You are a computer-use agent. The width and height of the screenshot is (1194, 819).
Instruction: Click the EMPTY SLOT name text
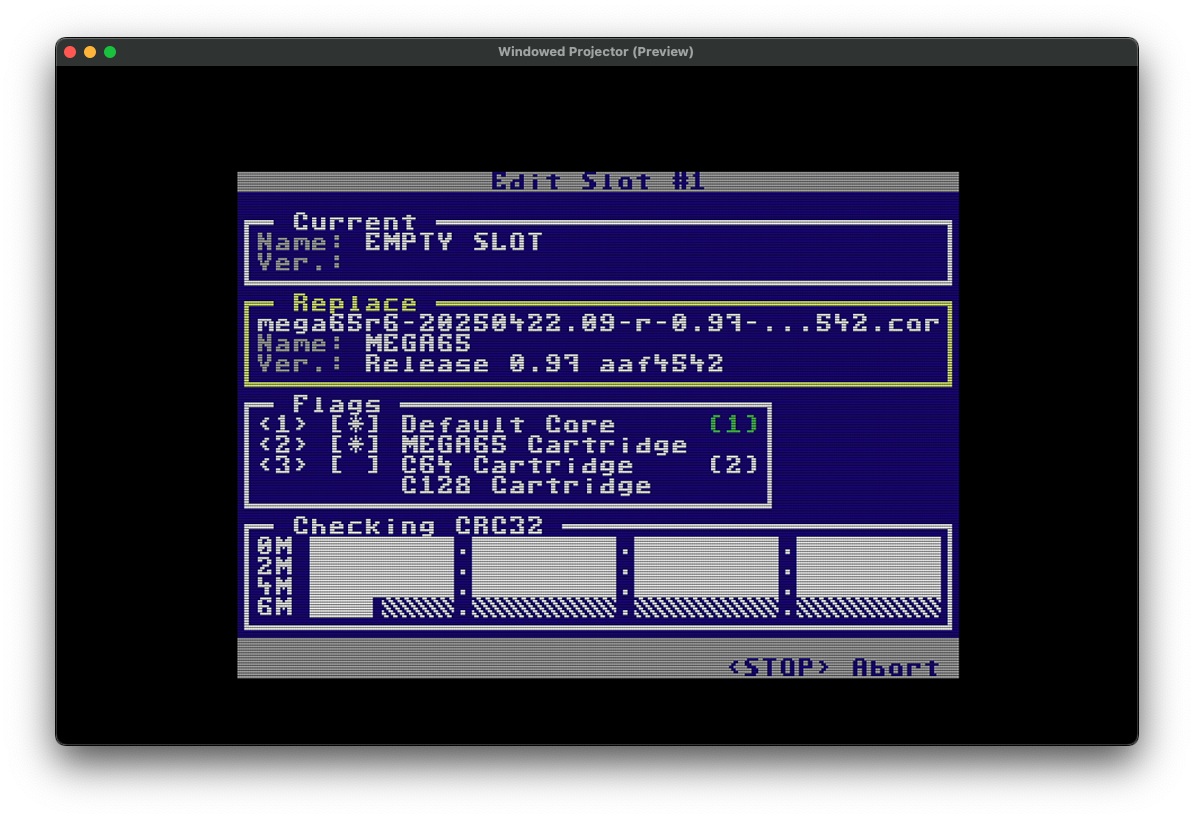[x=454, y=242]
